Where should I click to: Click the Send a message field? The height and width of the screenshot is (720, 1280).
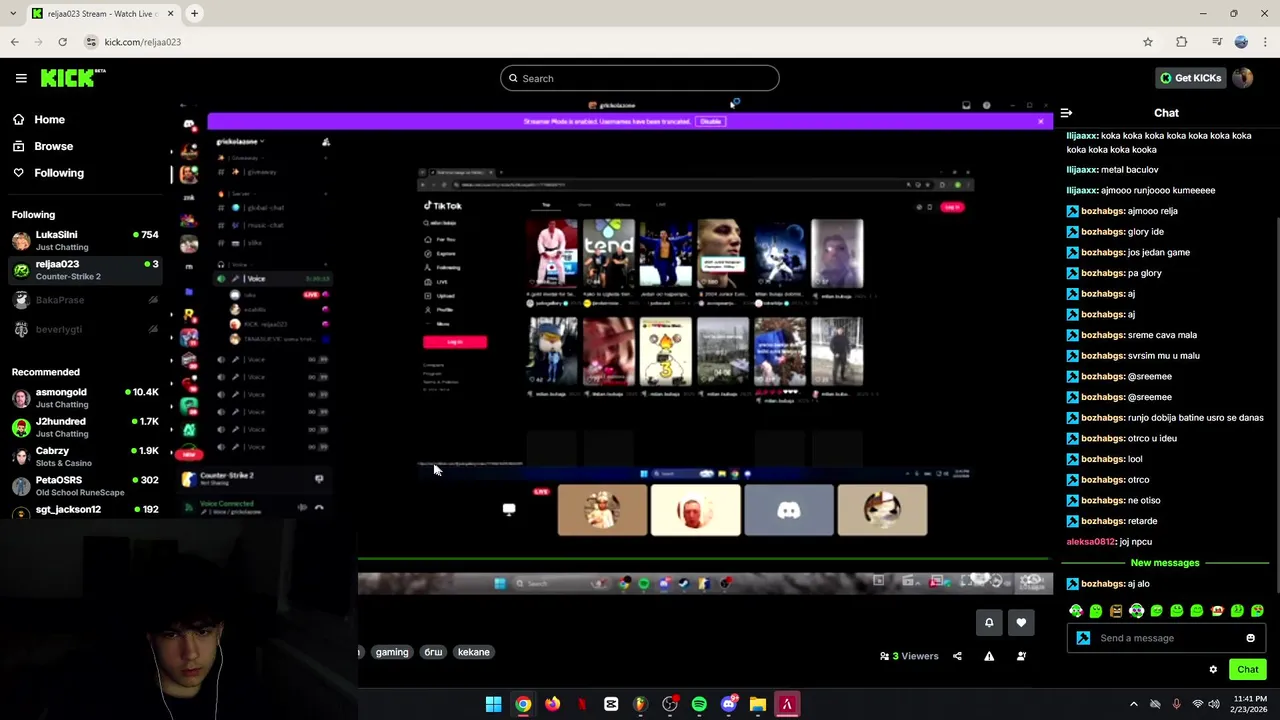pos(1167,638)
